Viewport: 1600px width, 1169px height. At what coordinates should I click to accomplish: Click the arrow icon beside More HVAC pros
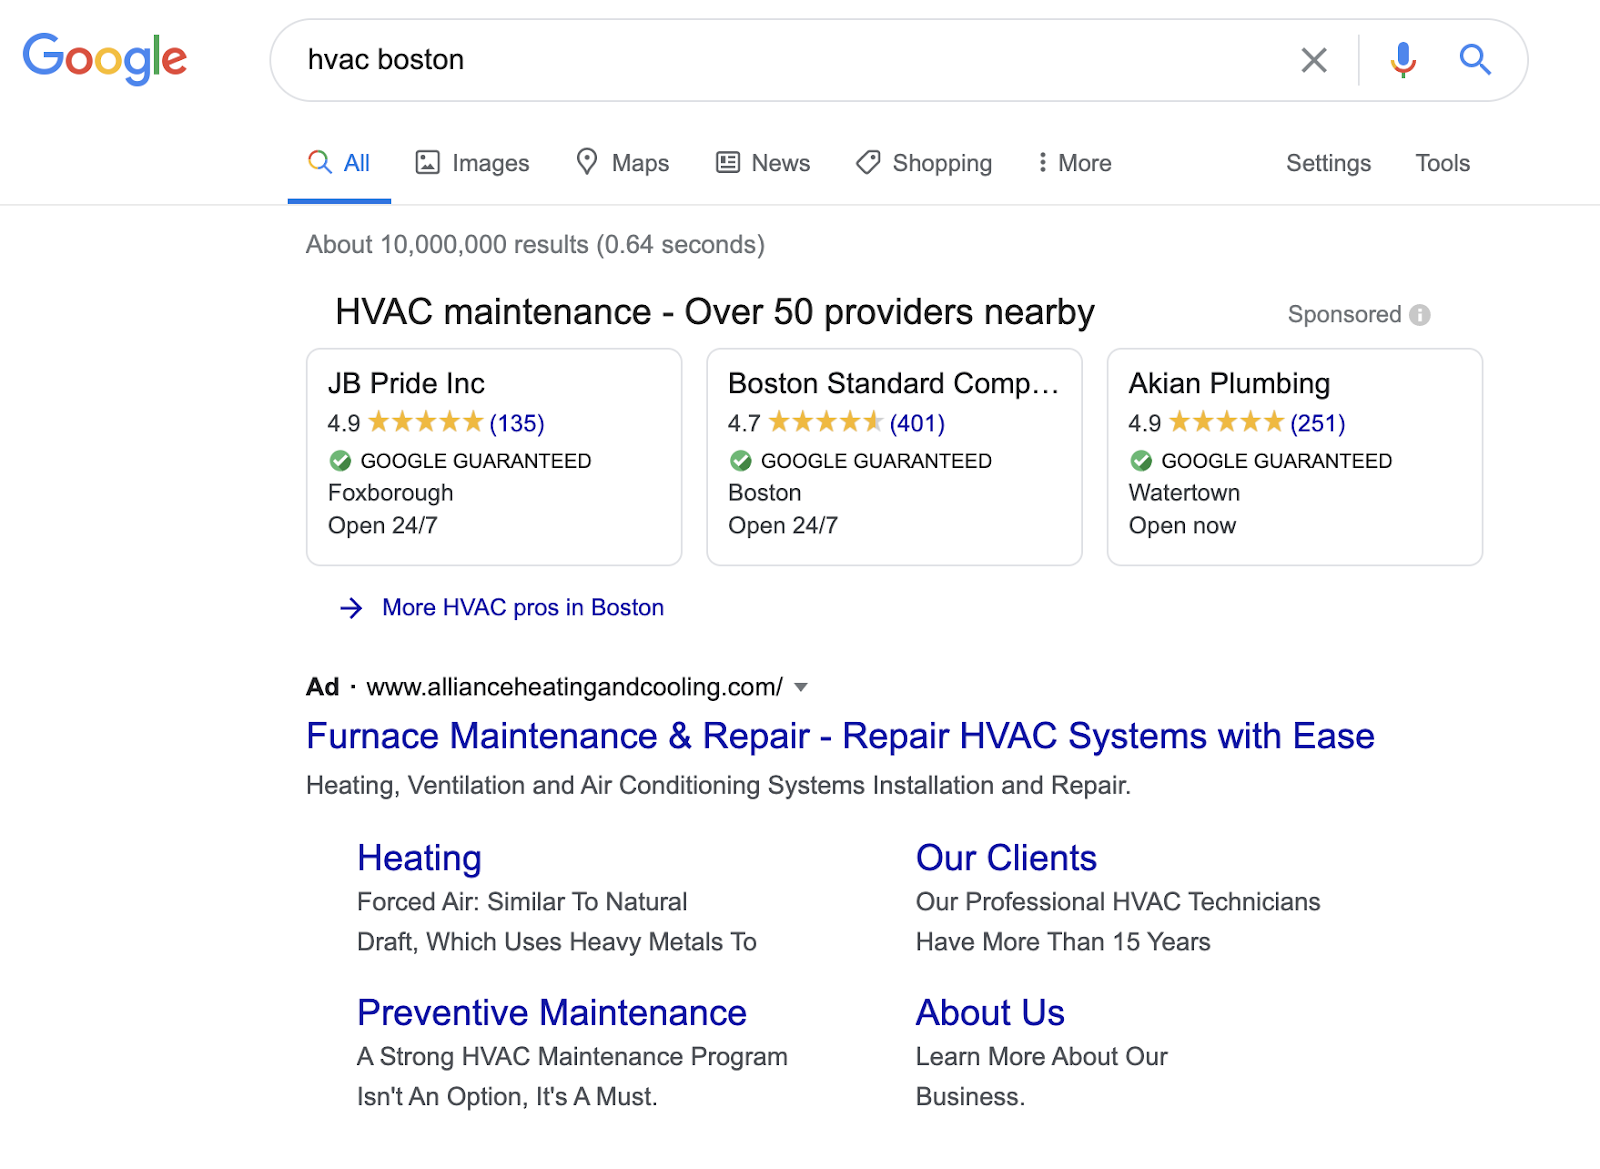tap(351, 608)
